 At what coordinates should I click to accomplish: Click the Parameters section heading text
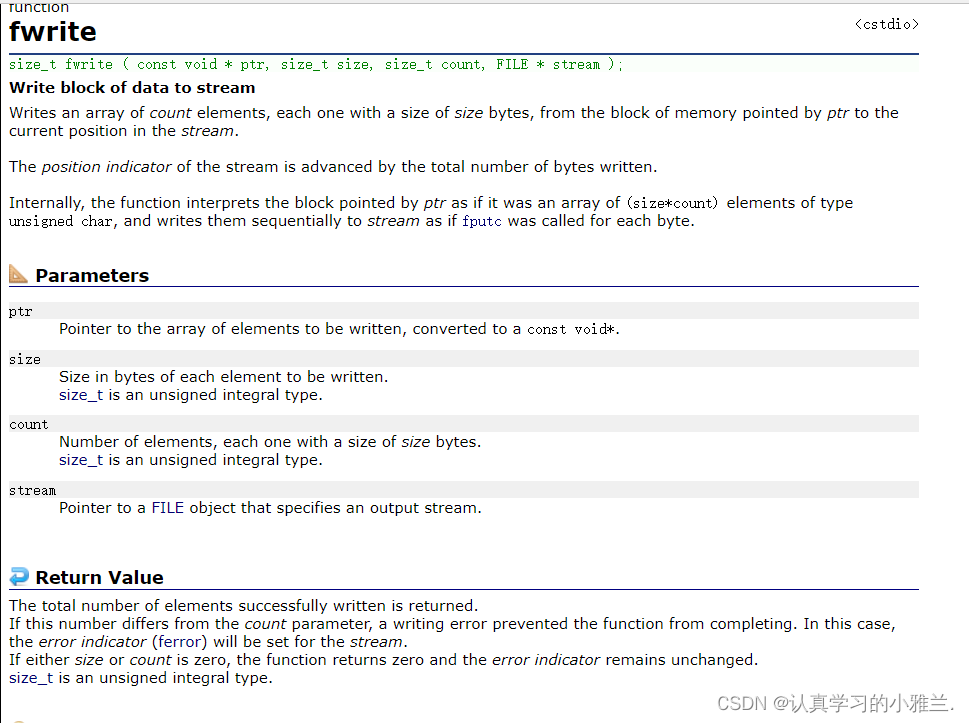[x=92, y=276]
